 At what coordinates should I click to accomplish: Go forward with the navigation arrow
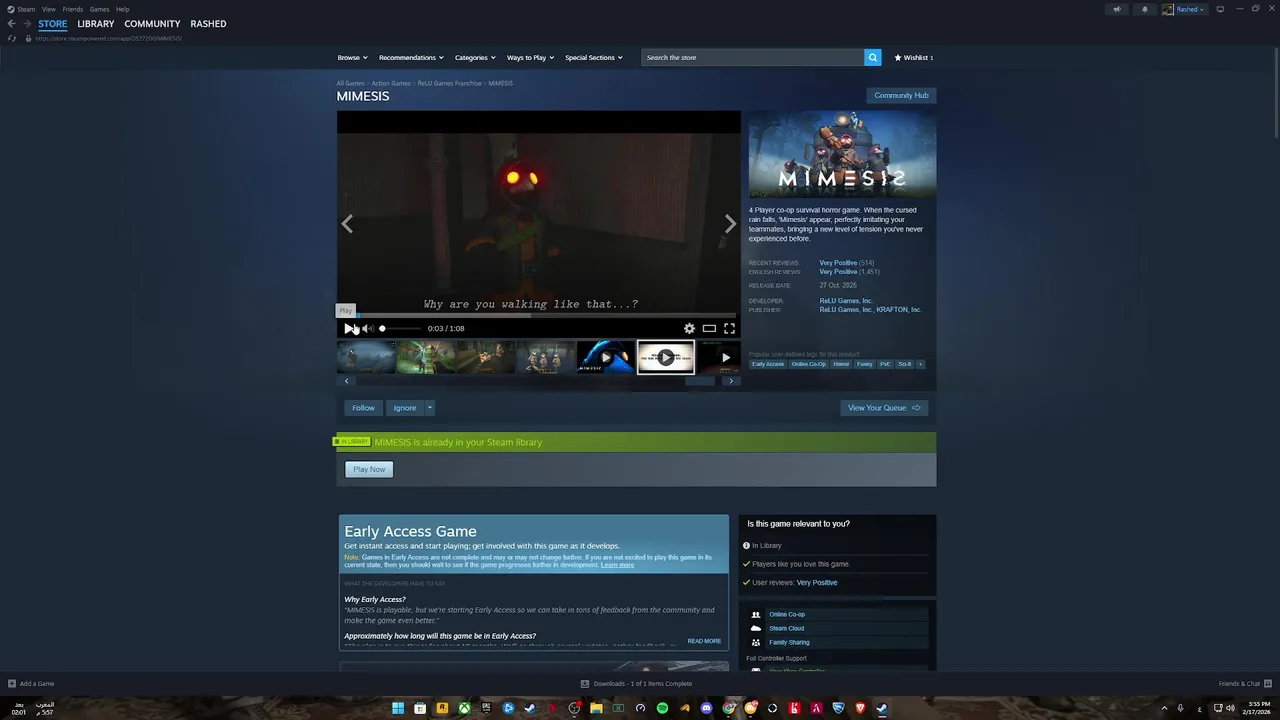tap(27, 24)
